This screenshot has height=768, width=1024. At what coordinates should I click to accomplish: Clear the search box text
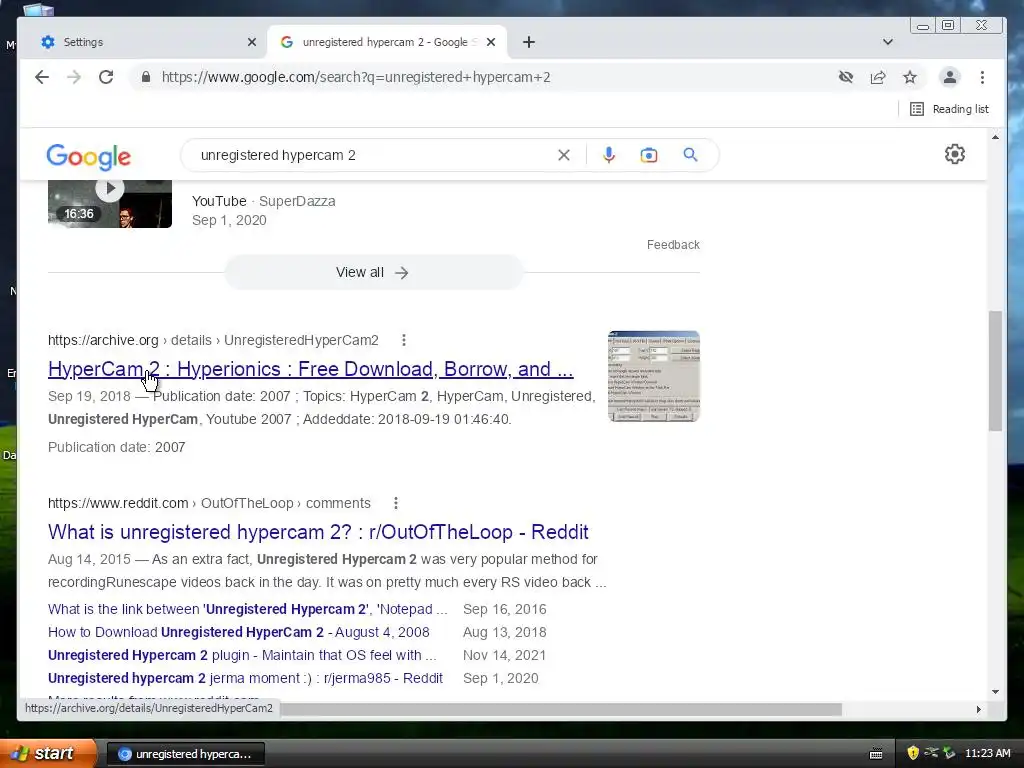tap(564, 155)
